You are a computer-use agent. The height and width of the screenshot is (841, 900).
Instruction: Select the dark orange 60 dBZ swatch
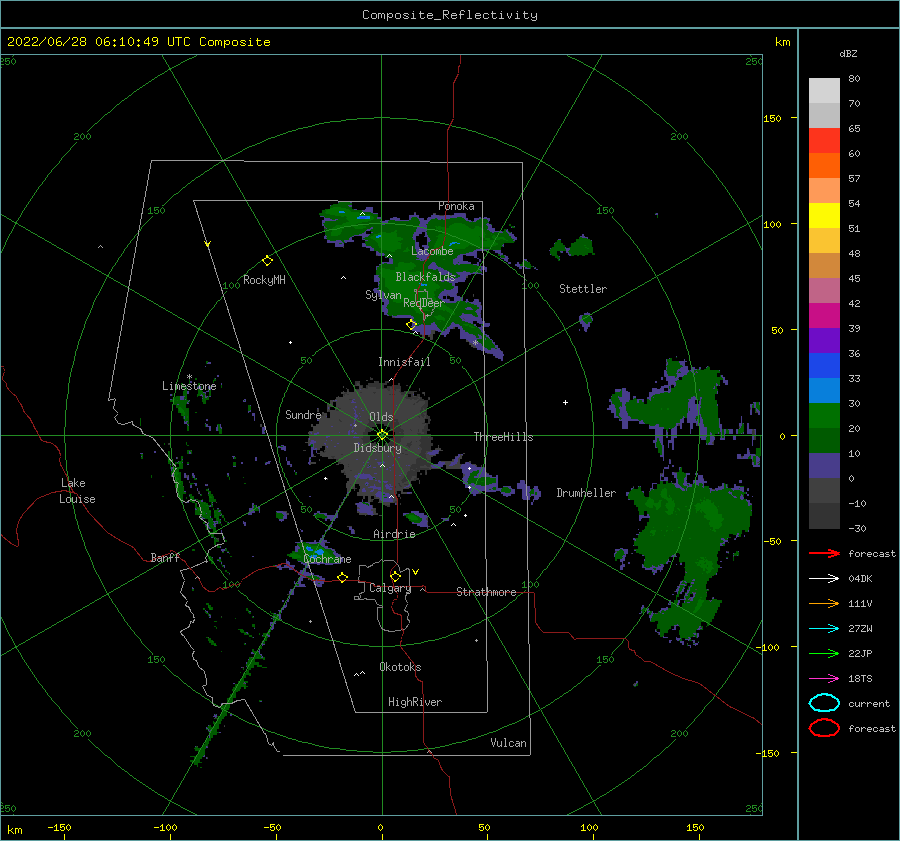(x=824, y=165)
